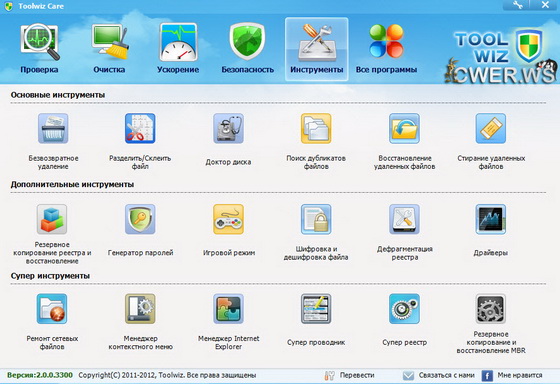Launch Восстановление удаленных файлов icon
560x384 pixels.
point(404,128)
